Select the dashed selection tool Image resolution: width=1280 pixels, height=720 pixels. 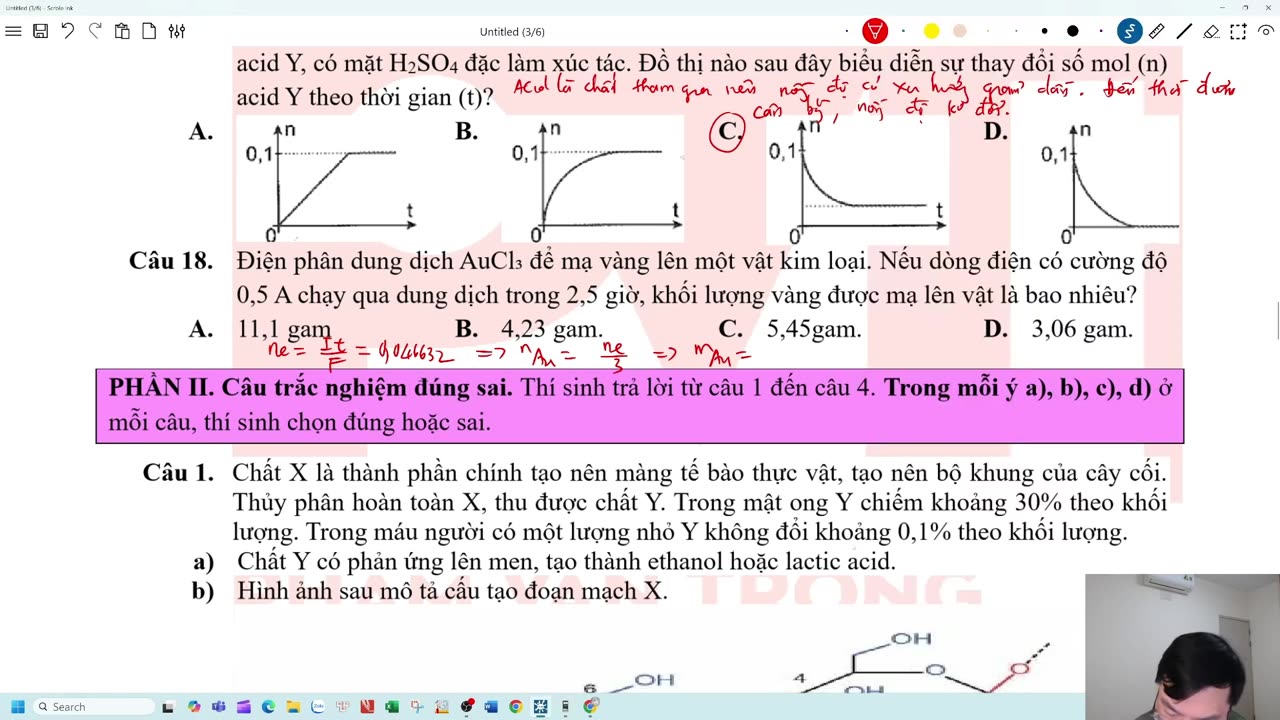[1239, 31]
